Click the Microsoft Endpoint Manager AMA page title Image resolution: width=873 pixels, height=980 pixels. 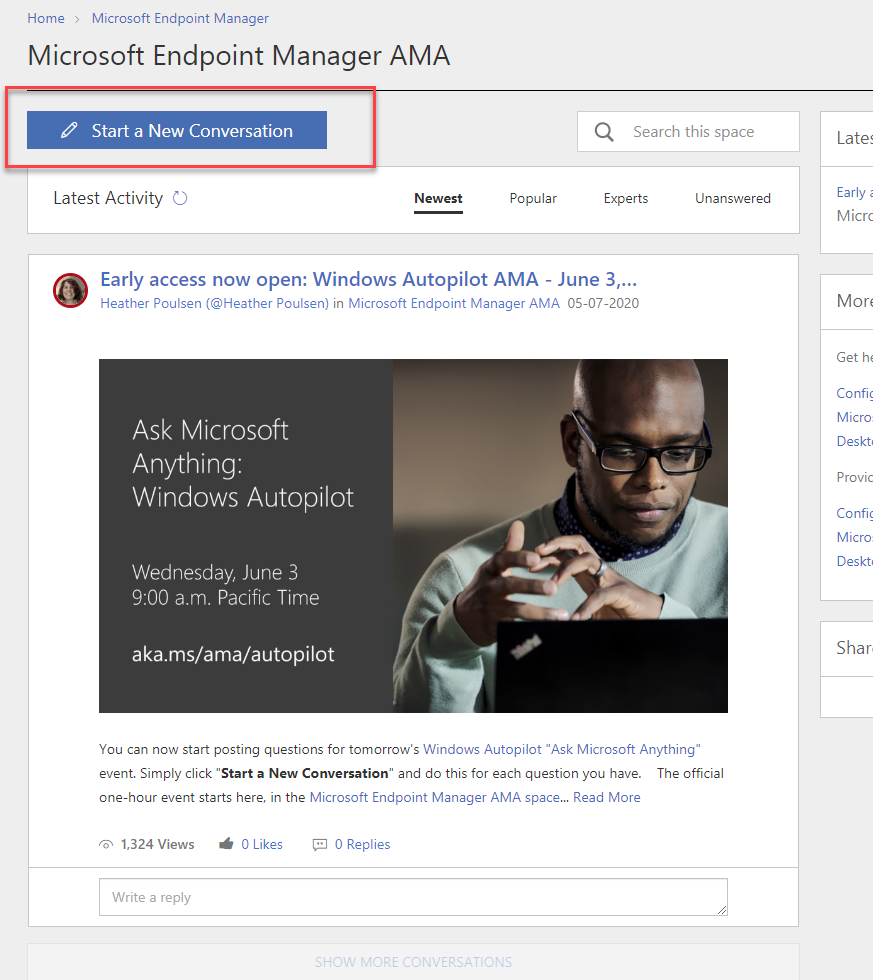(239, 55)
